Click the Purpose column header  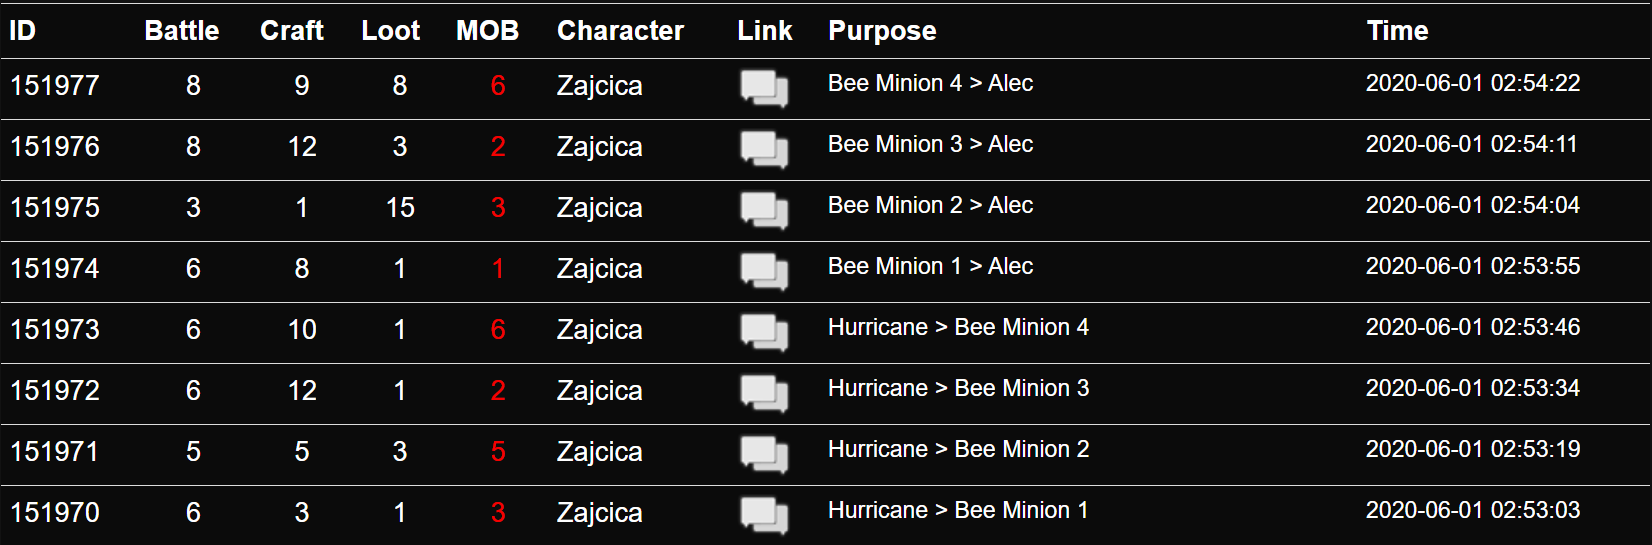(x=882, y=31)
